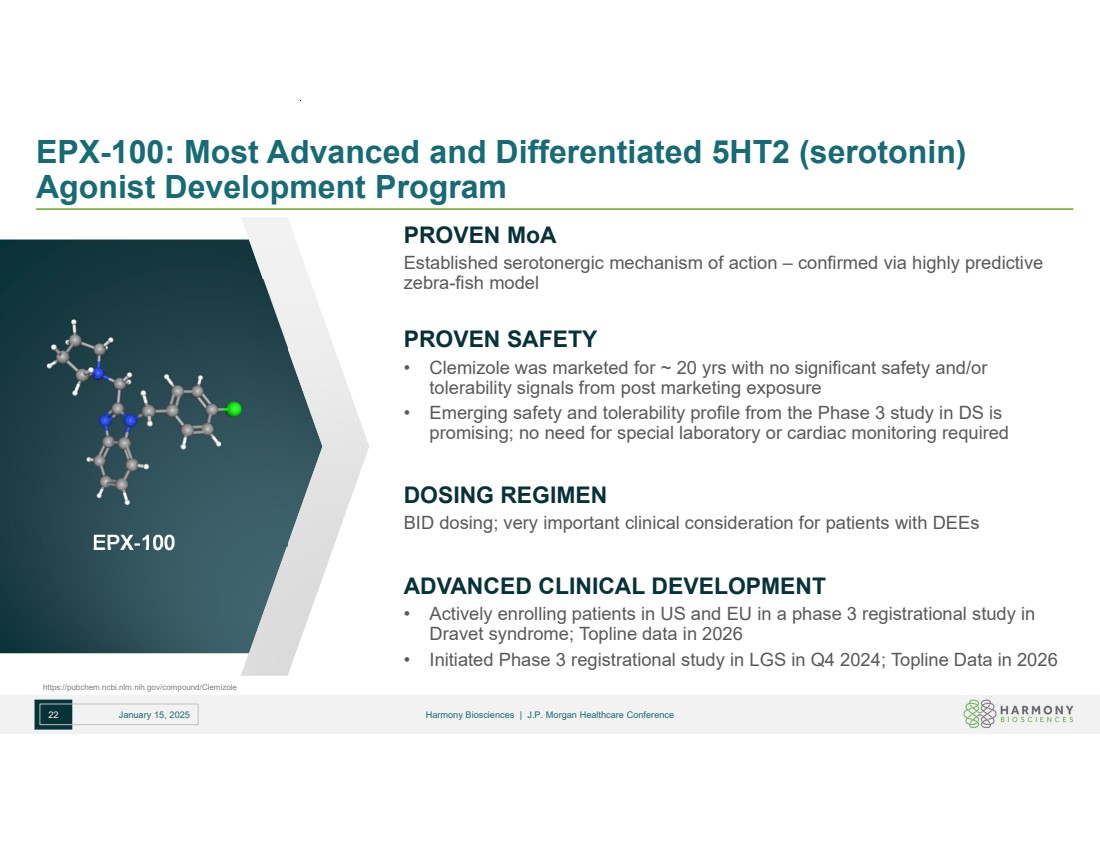Click the 'ADVANCED CLINICAL DEVELOPMENT' heading
This screenshot has width=1100, height=849.
click(615, 586)
